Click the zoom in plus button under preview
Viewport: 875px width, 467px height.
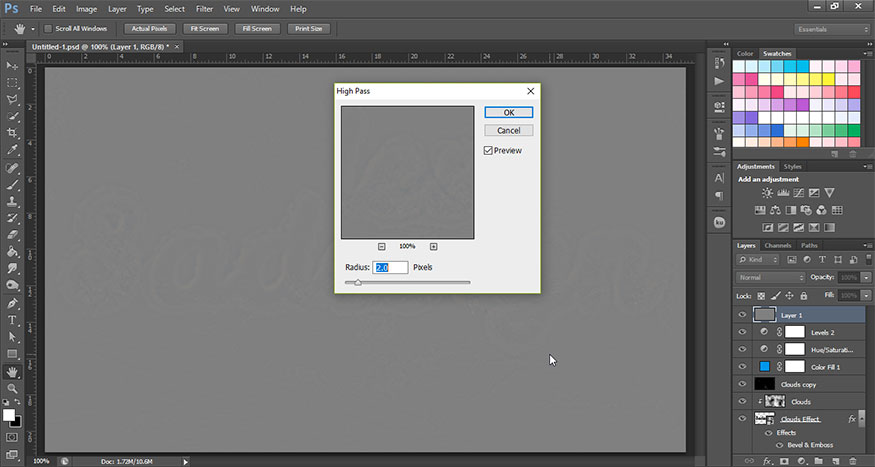pyautogui.click(x=433, y=246)
